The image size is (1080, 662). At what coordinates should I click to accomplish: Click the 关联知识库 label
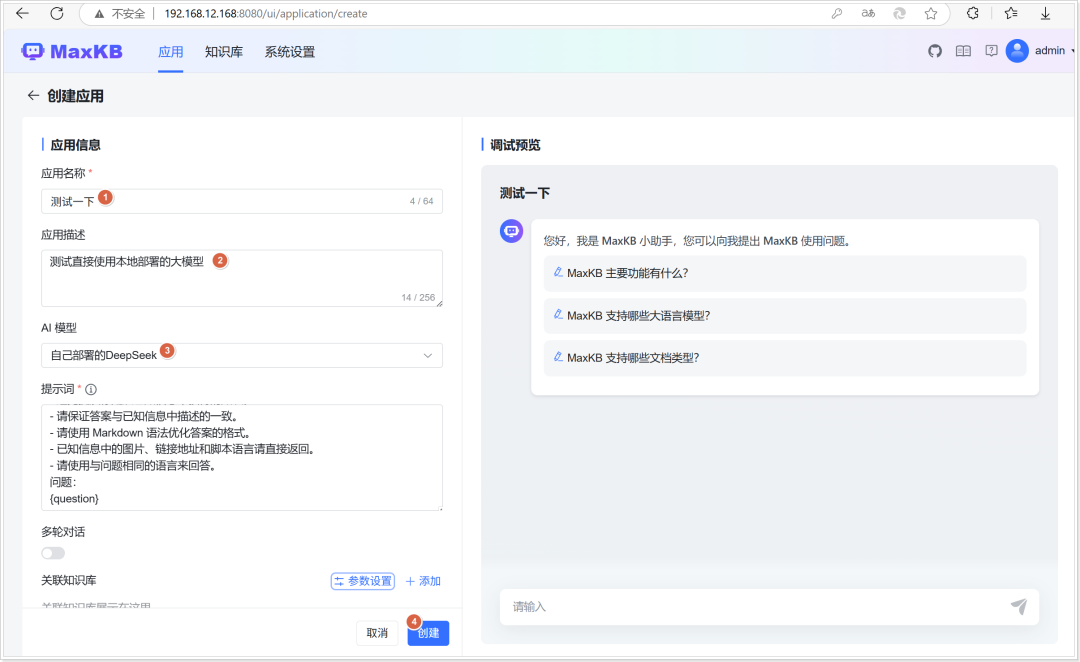click(x=69, y=581)
